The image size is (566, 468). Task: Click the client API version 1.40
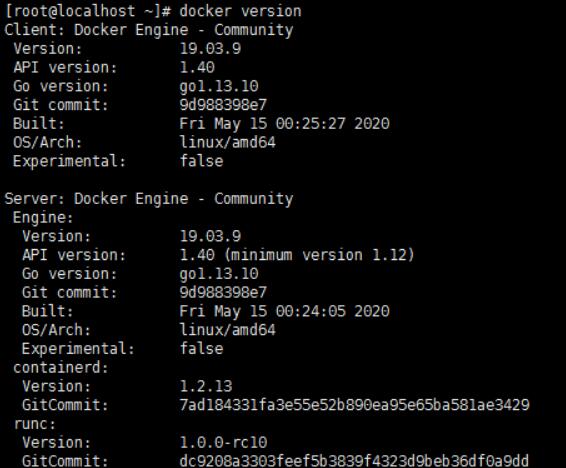[x=197, y=67]
